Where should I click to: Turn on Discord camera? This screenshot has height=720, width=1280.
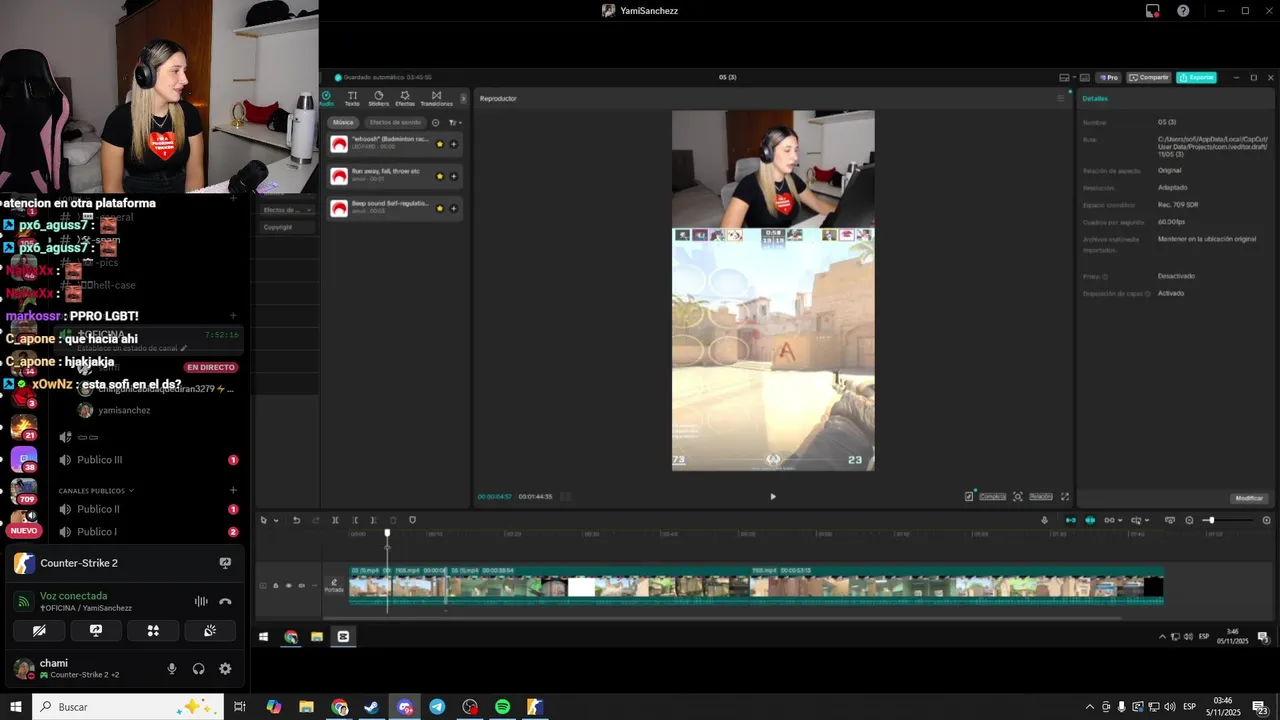39,631
